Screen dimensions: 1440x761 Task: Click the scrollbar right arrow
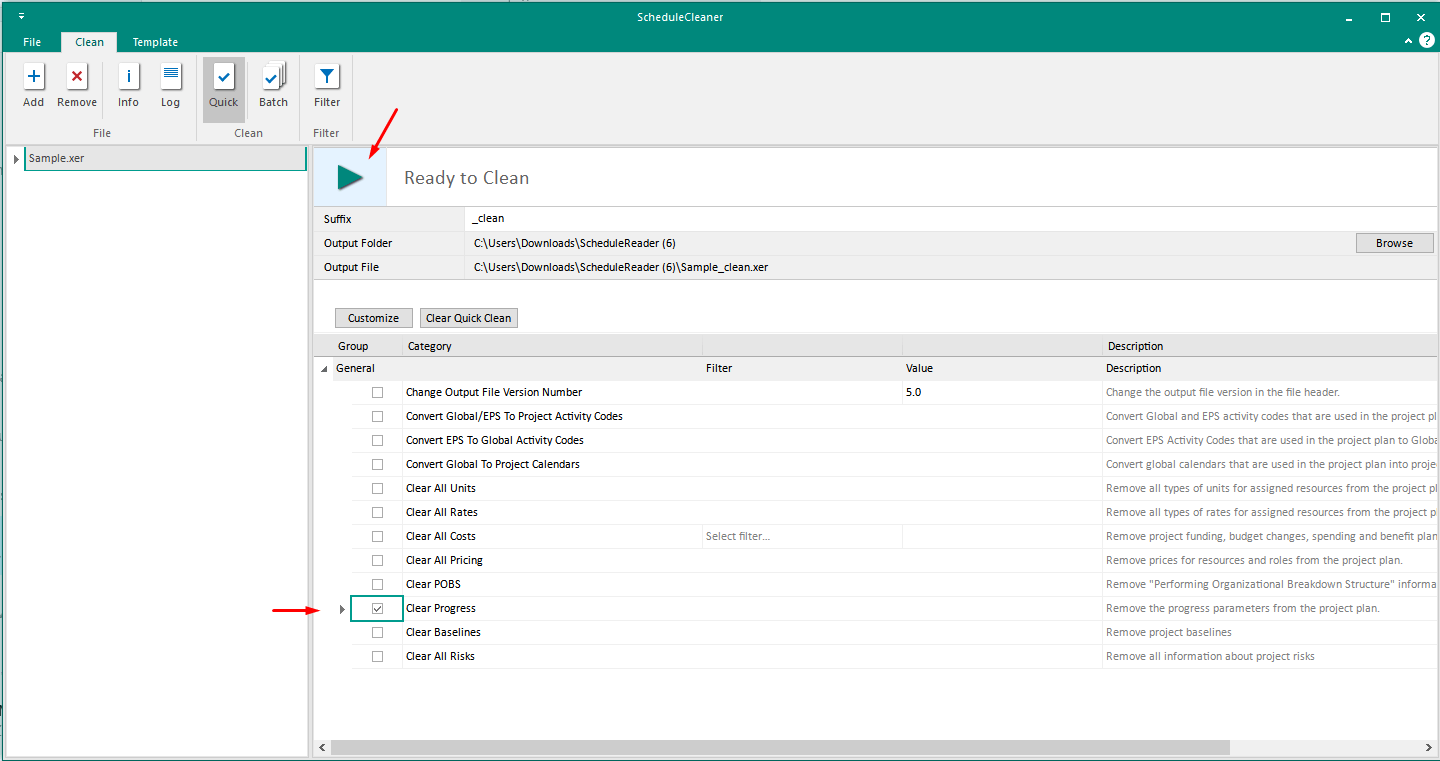coord(1429,747)
